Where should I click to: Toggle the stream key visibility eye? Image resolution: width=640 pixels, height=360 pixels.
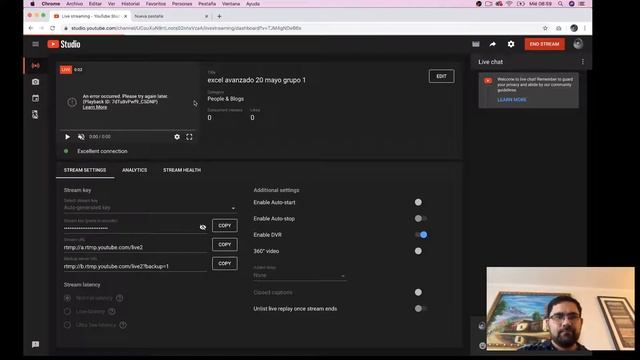[203, 227]
